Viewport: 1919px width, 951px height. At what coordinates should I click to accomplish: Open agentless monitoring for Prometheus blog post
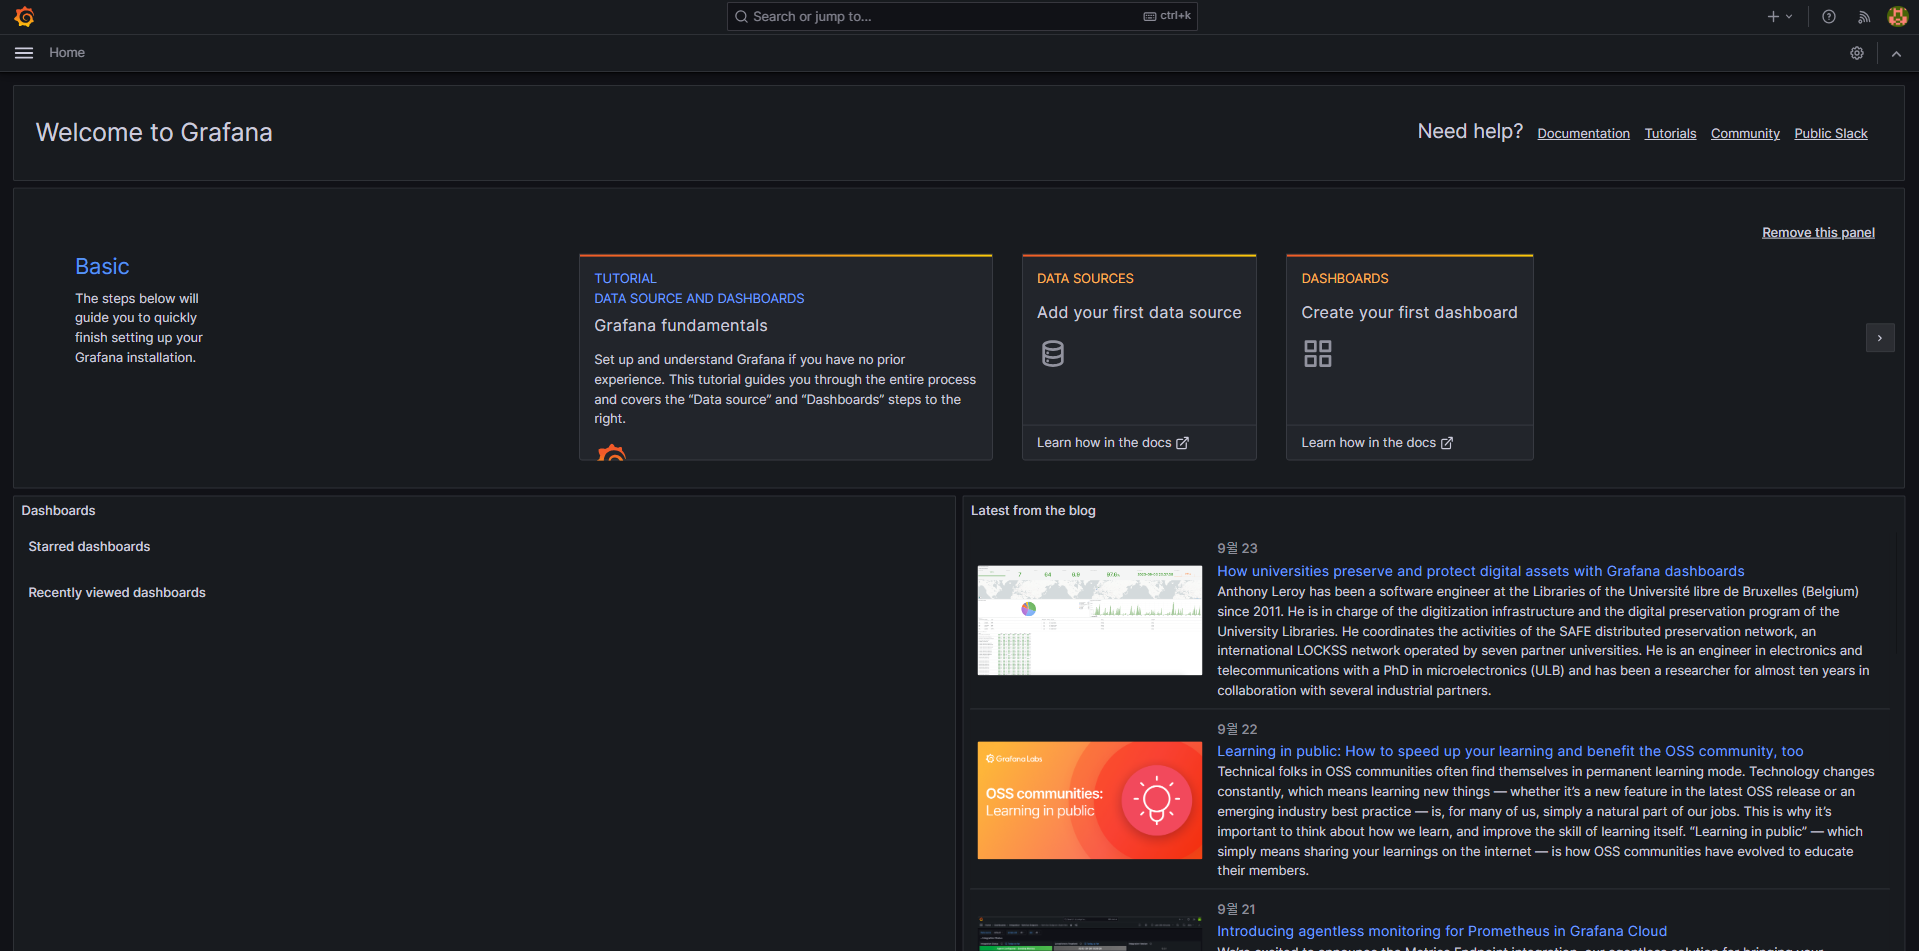[x=1441, y=931]
